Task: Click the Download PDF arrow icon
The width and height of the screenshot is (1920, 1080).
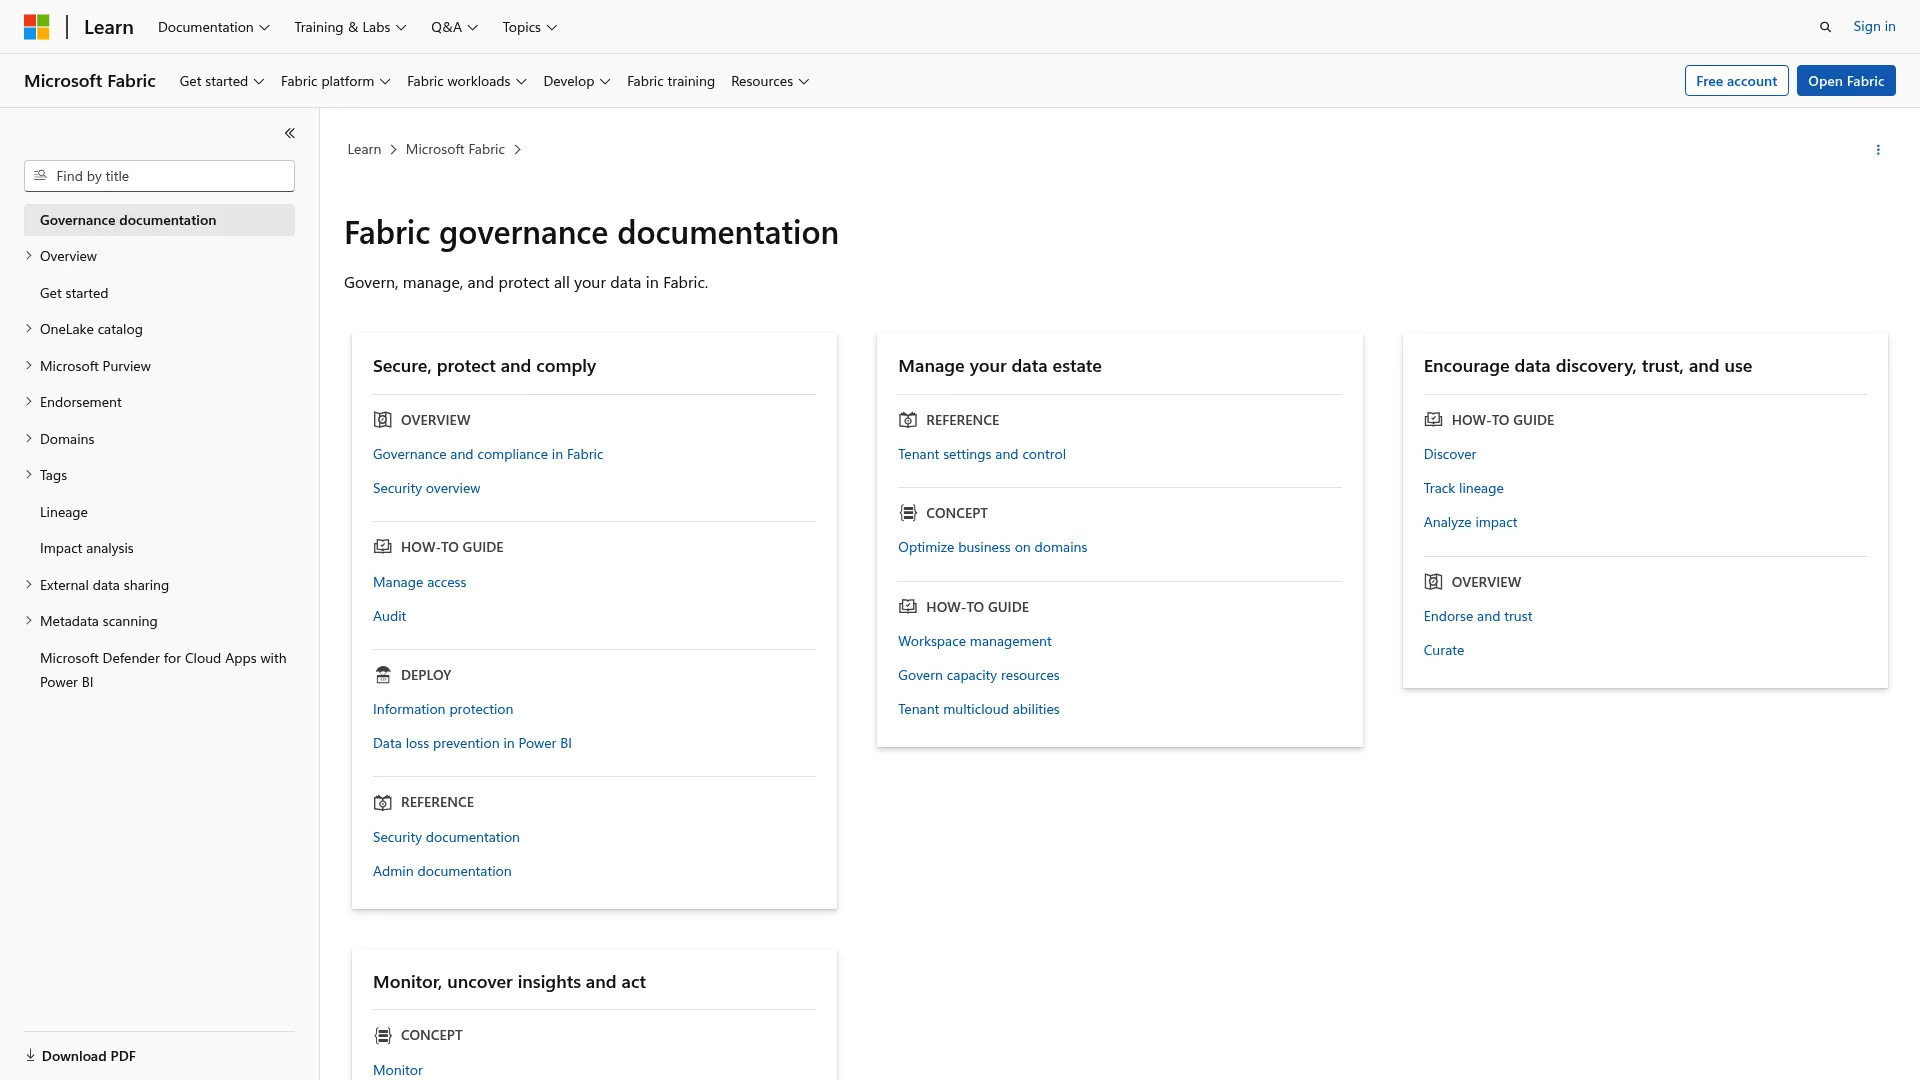Action: (x=30, y=1055)
